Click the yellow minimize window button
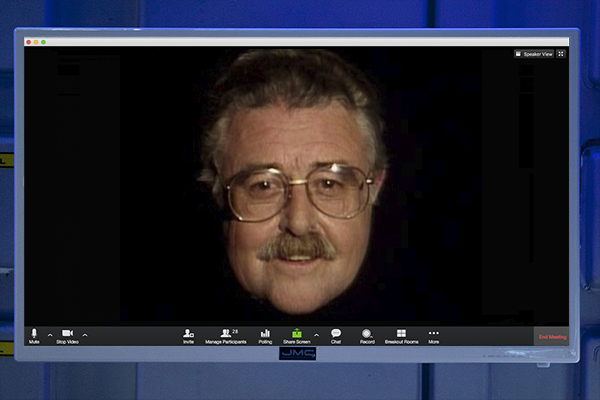This screenshot has height=400, width=600. 37,42
